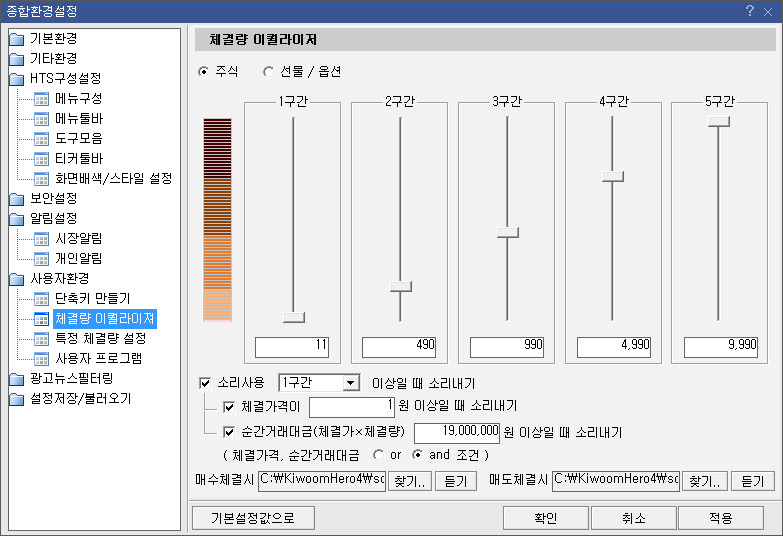783x536 pixels.
Task: Select the 주식 radio button
Action: pyautogui.click(x=203, y=72)
